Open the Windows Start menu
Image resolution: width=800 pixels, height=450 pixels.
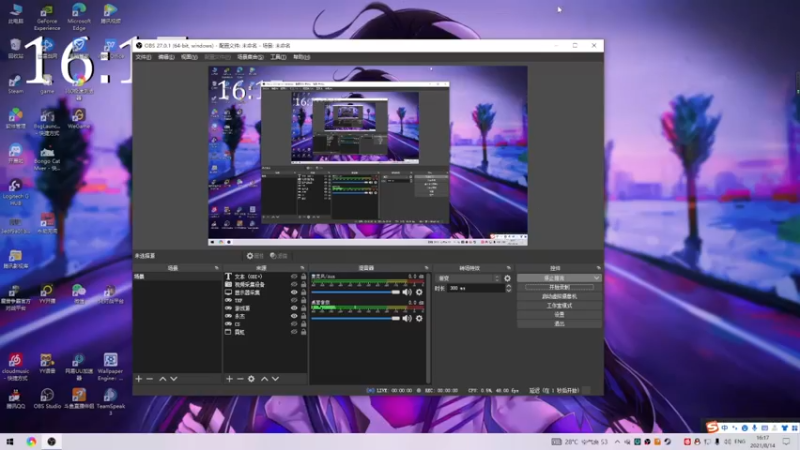10,442
